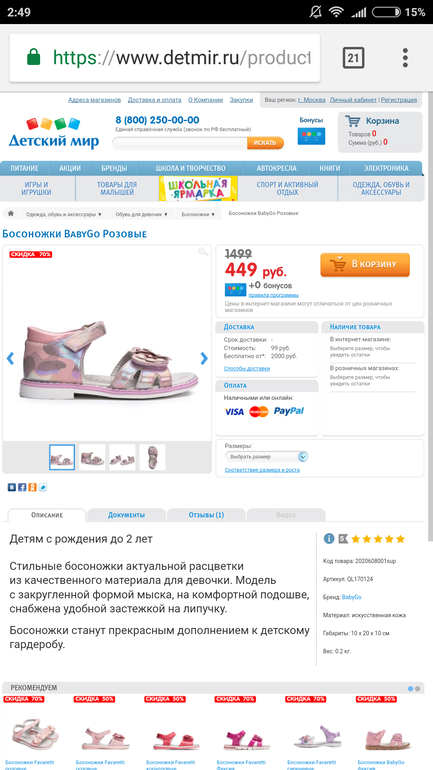433x770 pixels.
Task: Switch to the Документы tab
Action: click(x=126, y=515)
